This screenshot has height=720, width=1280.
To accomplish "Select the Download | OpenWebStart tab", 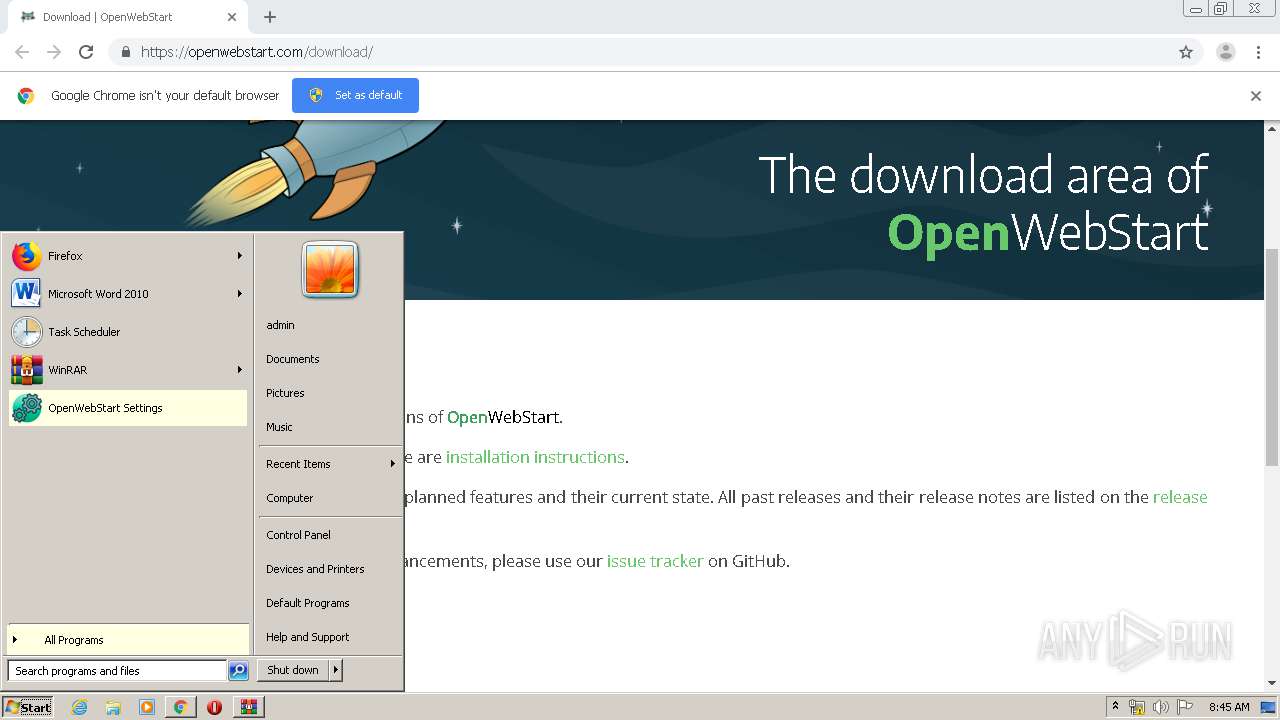I will click(x=127, y=17).
